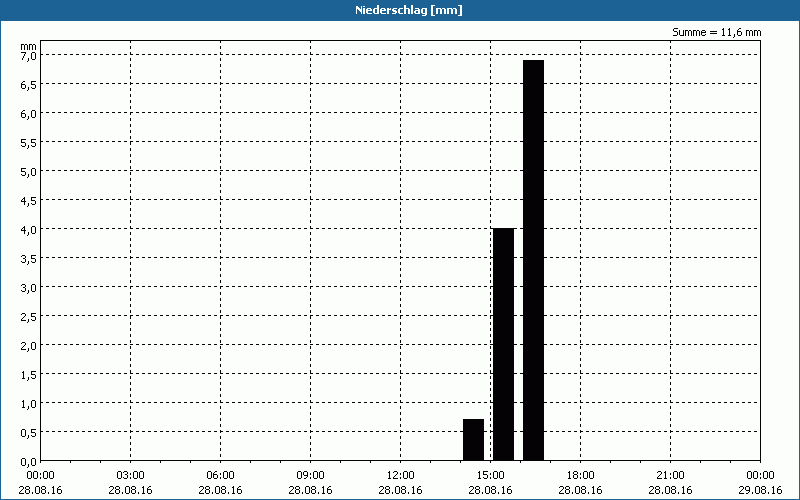This screenshot has height=500, width=800.
Task: Click the mm unit label above the y-axis
Action: 28,46
